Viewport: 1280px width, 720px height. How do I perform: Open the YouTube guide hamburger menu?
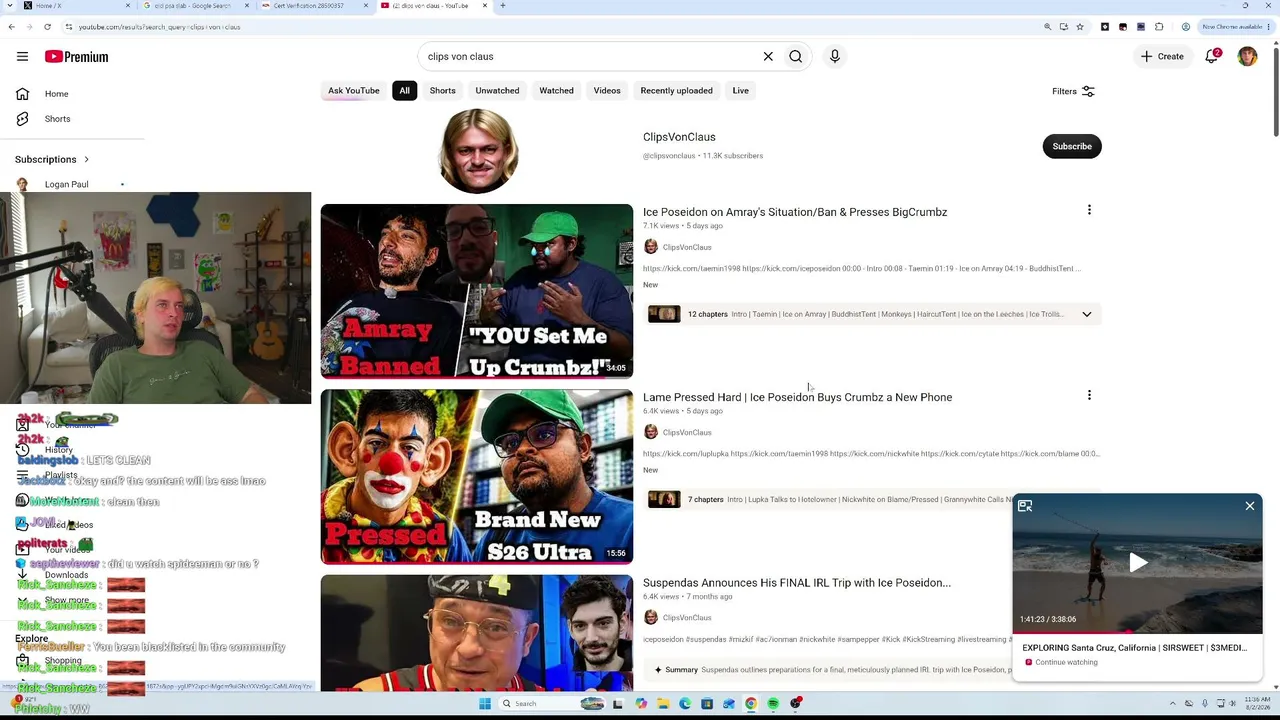(22, 57)
